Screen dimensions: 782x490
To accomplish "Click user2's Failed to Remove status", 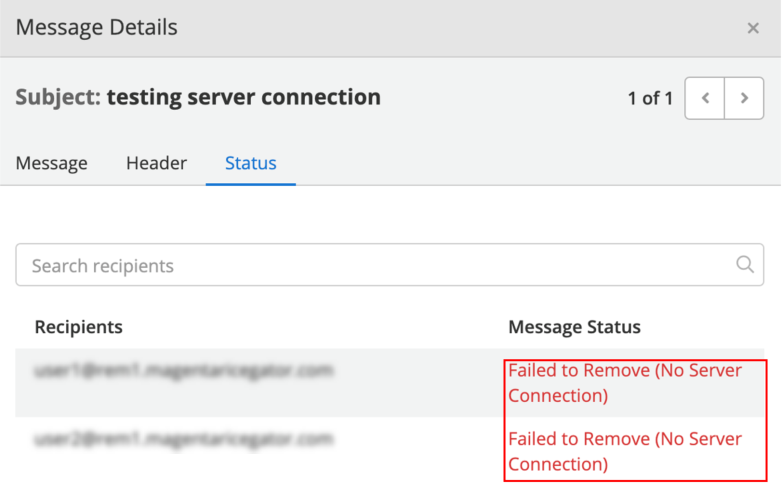I will (578, 439).
